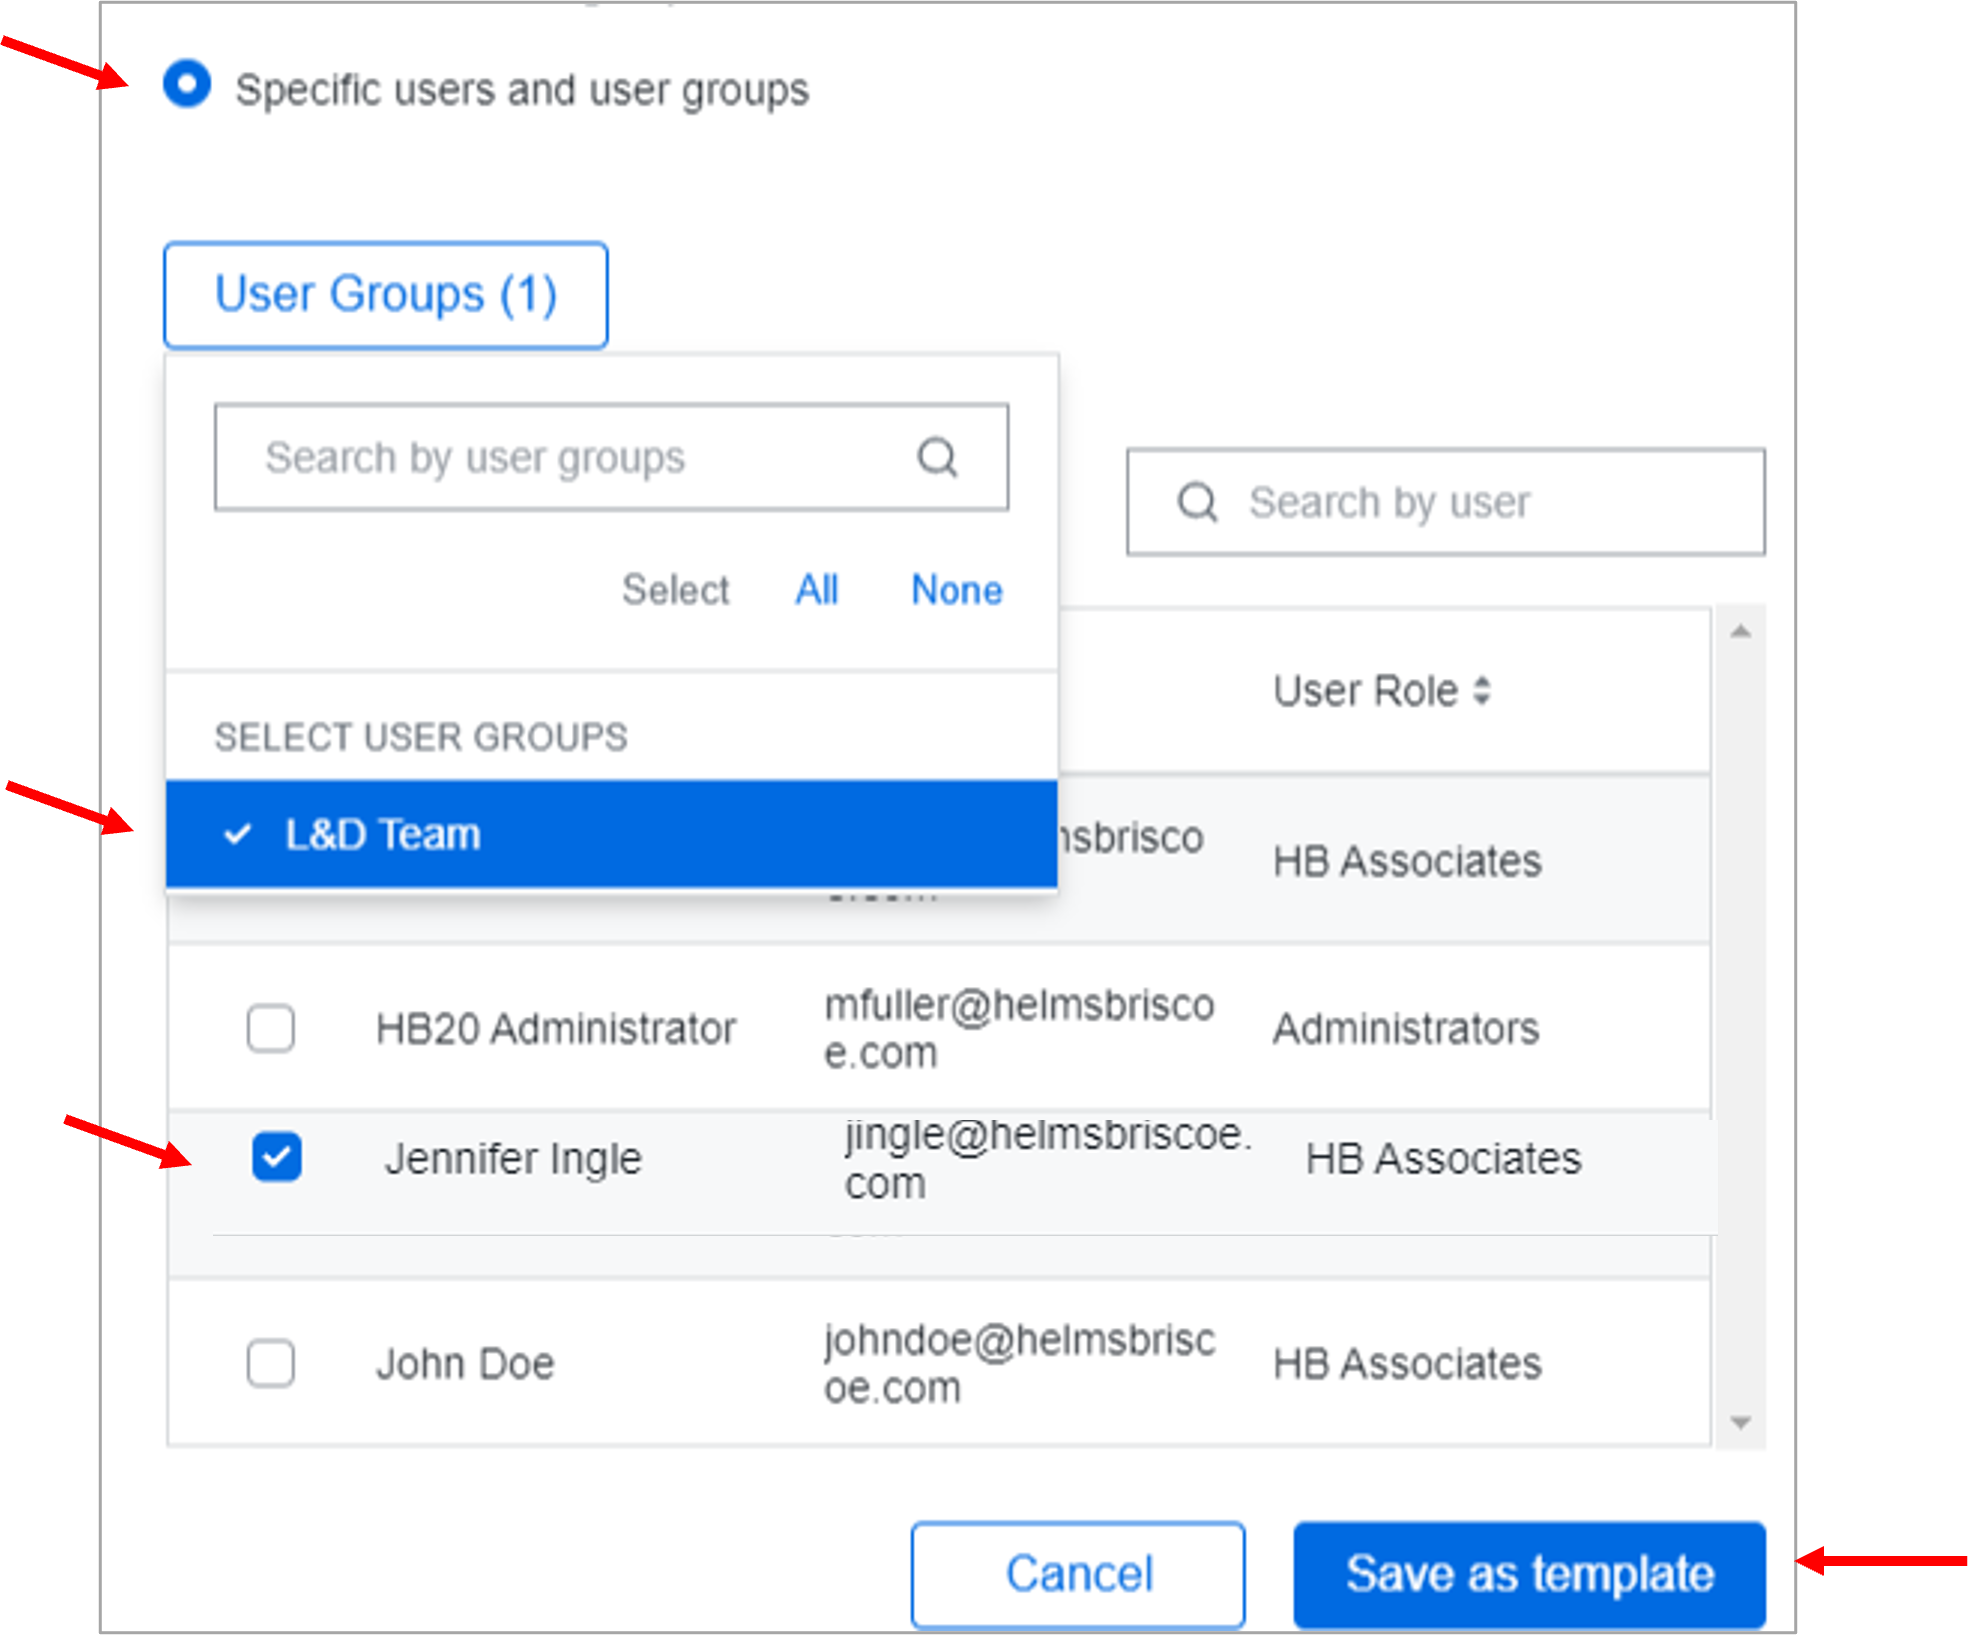Click magnifier icon in Search by user field
This screenshot has height=1635, width=1968.
click(x=1197, y=502)
